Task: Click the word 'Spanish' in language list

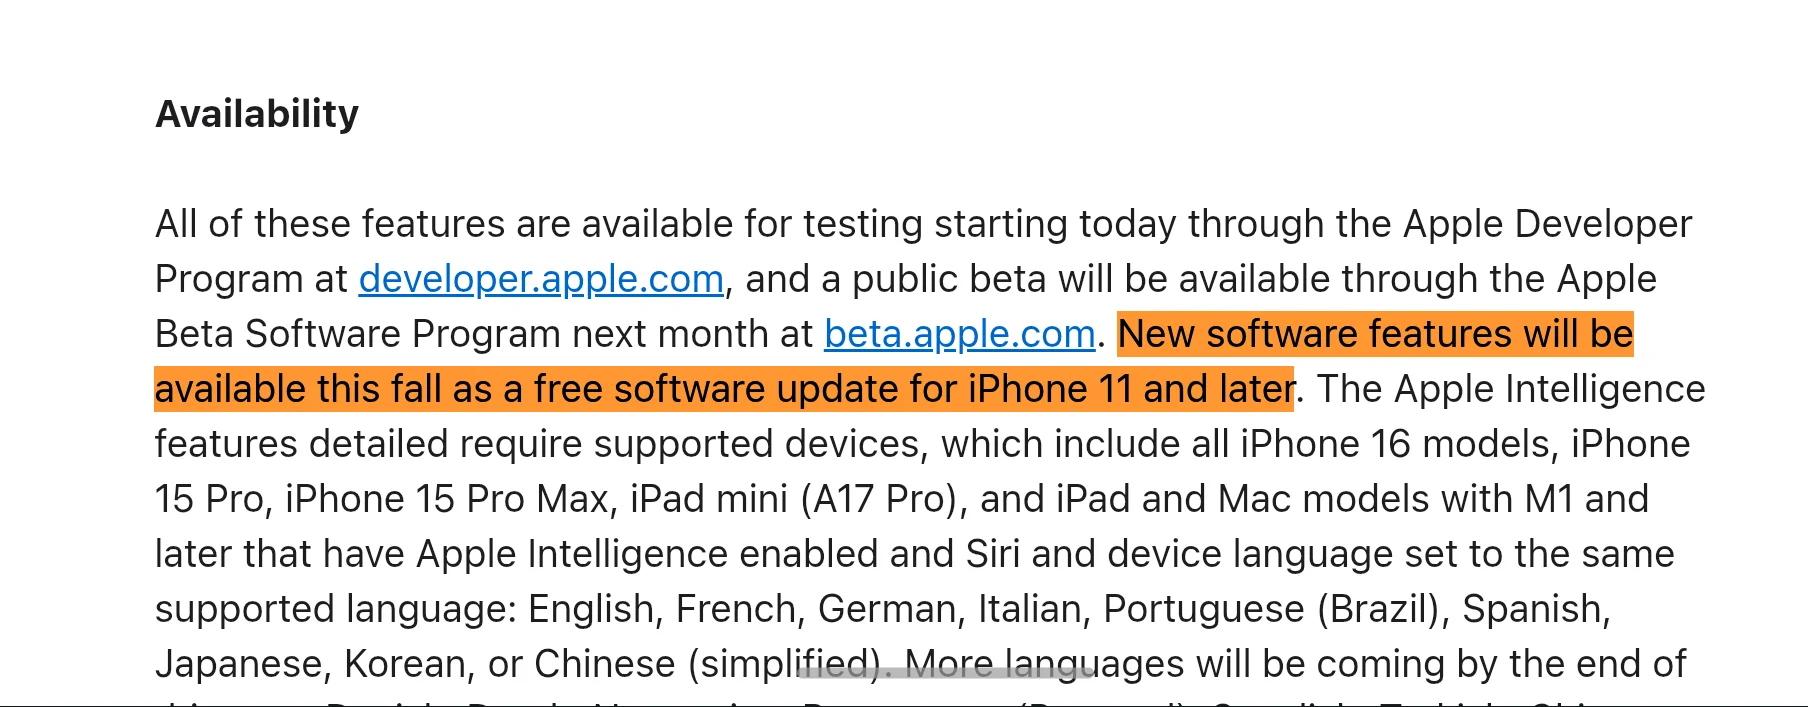Action: pos(1534,609)
